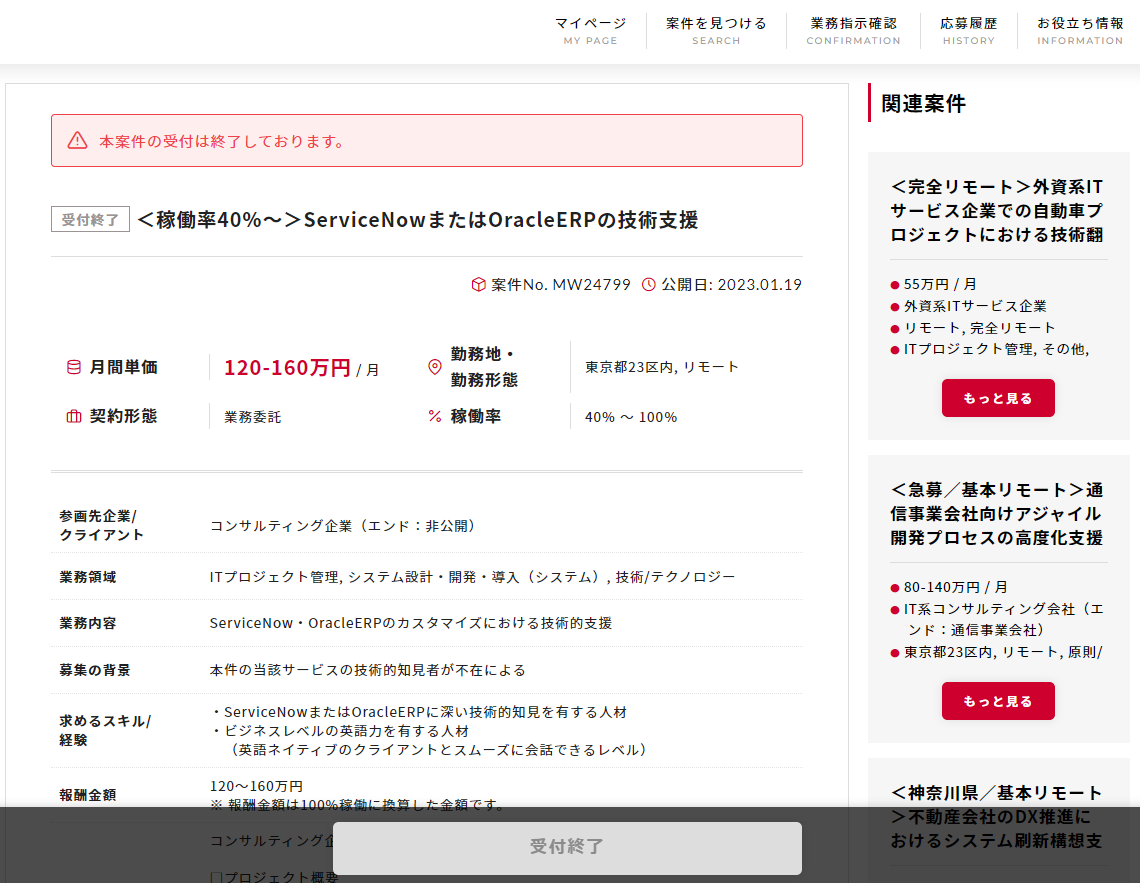Click the job title ServiceNowまたはOracleERPの技術支援
The image size is (1140, 883).
418,219
